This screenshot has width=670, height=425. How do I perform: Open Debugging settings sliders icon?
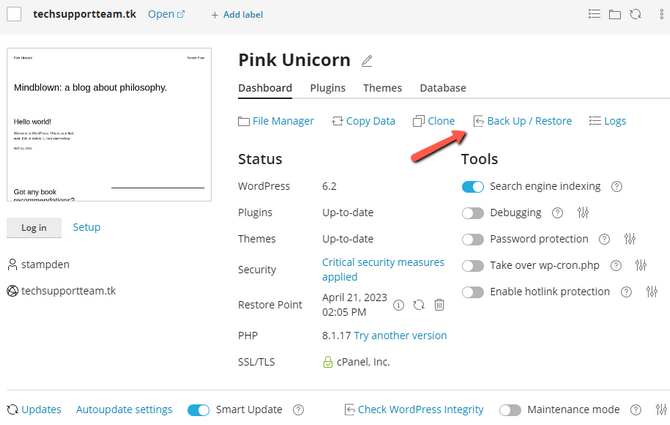tap(584, 213)
